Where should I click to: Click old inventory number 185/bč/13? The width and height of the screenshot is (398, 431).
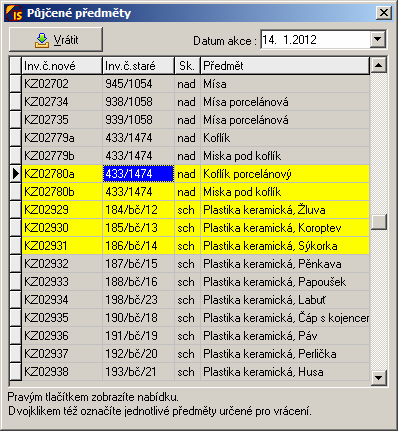point(138,228)
